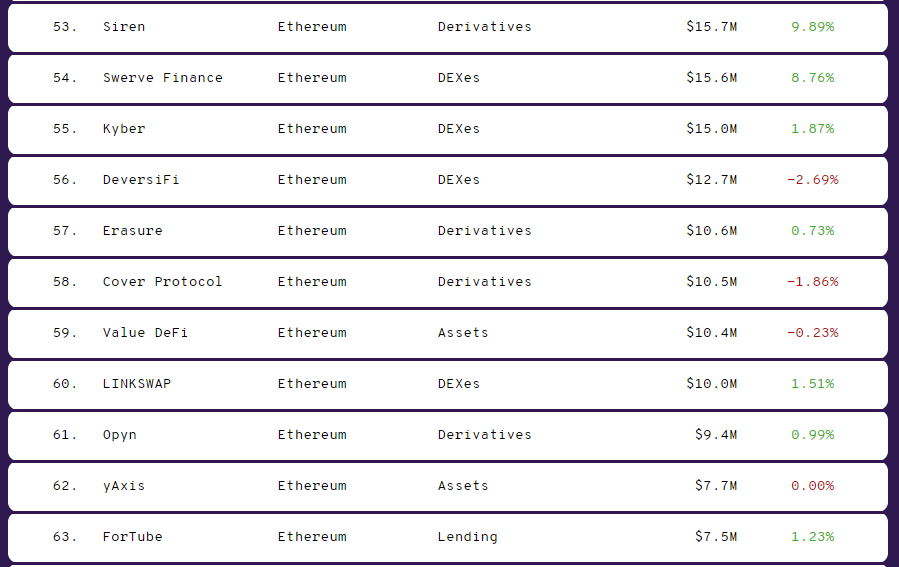Viewport: 899px width, 567px height.
Task: Click rank number 60 for LINKSWAP
Action: click(65, 384)
